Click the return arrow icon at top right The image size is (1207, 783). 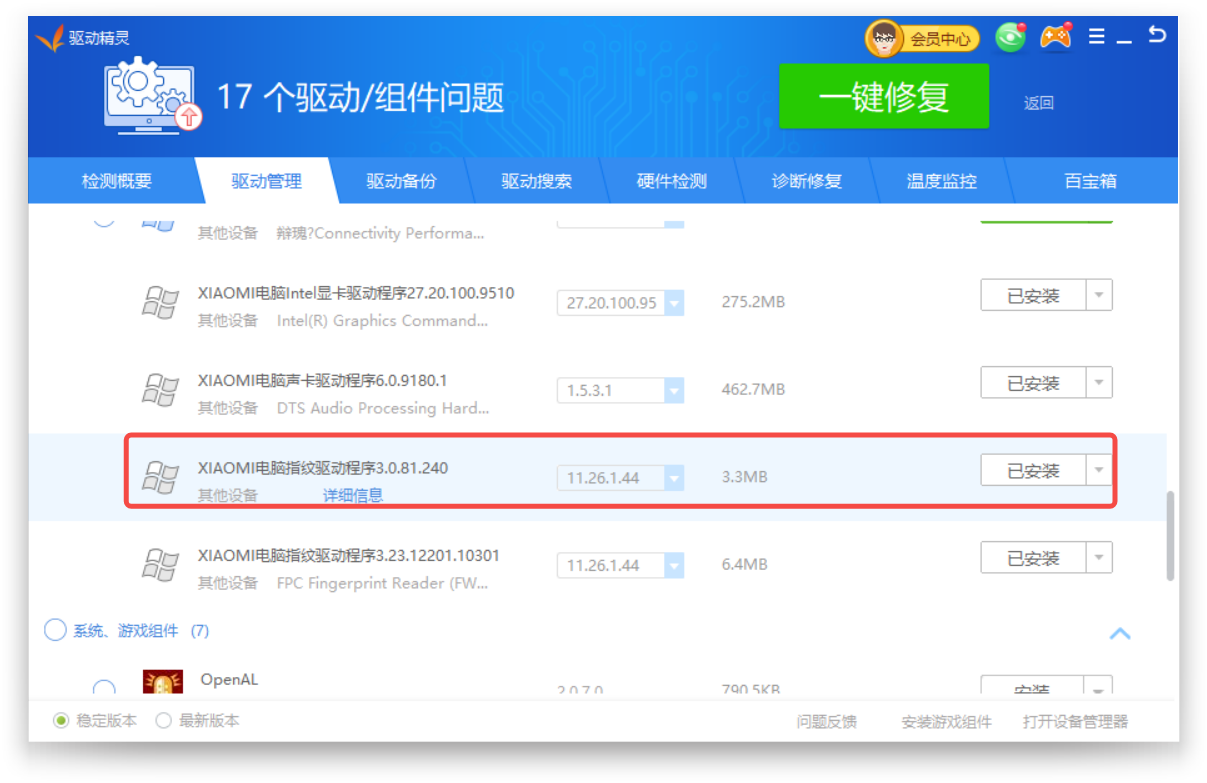[1157, 35]
